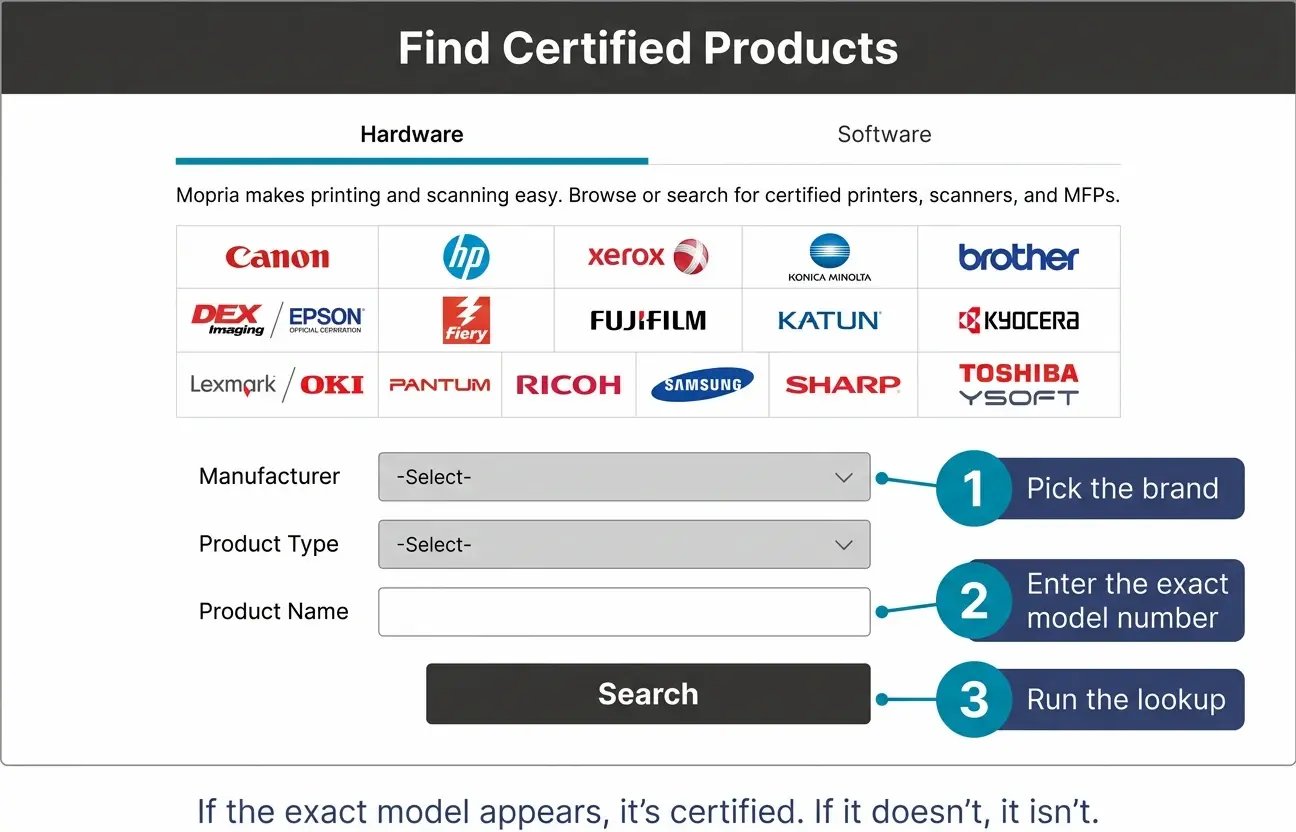This screenshot has height=832, width=1296.
Task: Open the Katun brand logo
Action: (x=829, y=321)
